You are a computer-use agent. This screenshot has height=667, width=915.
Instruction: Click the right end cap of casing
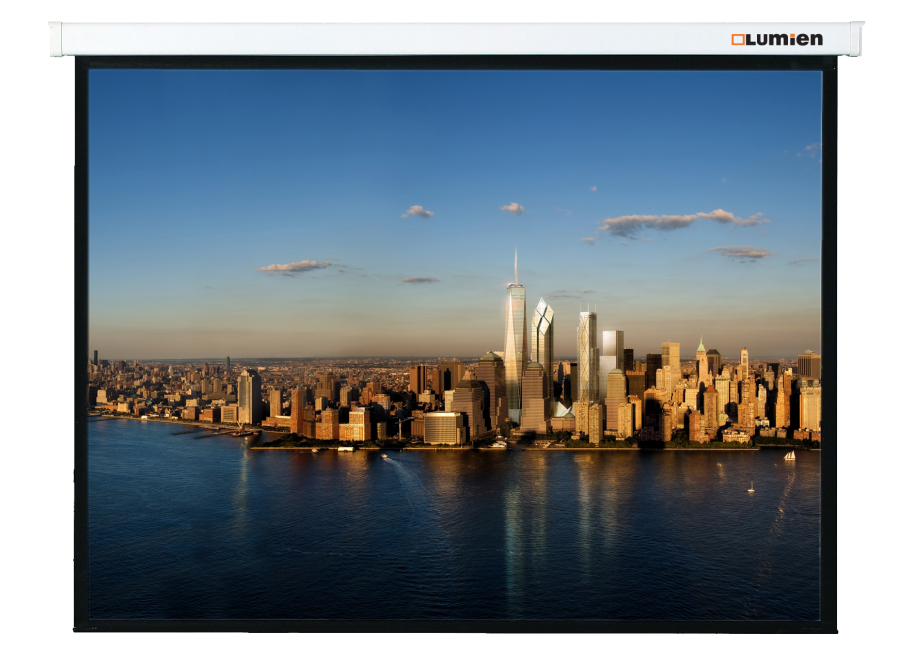[x=856, y=38]
